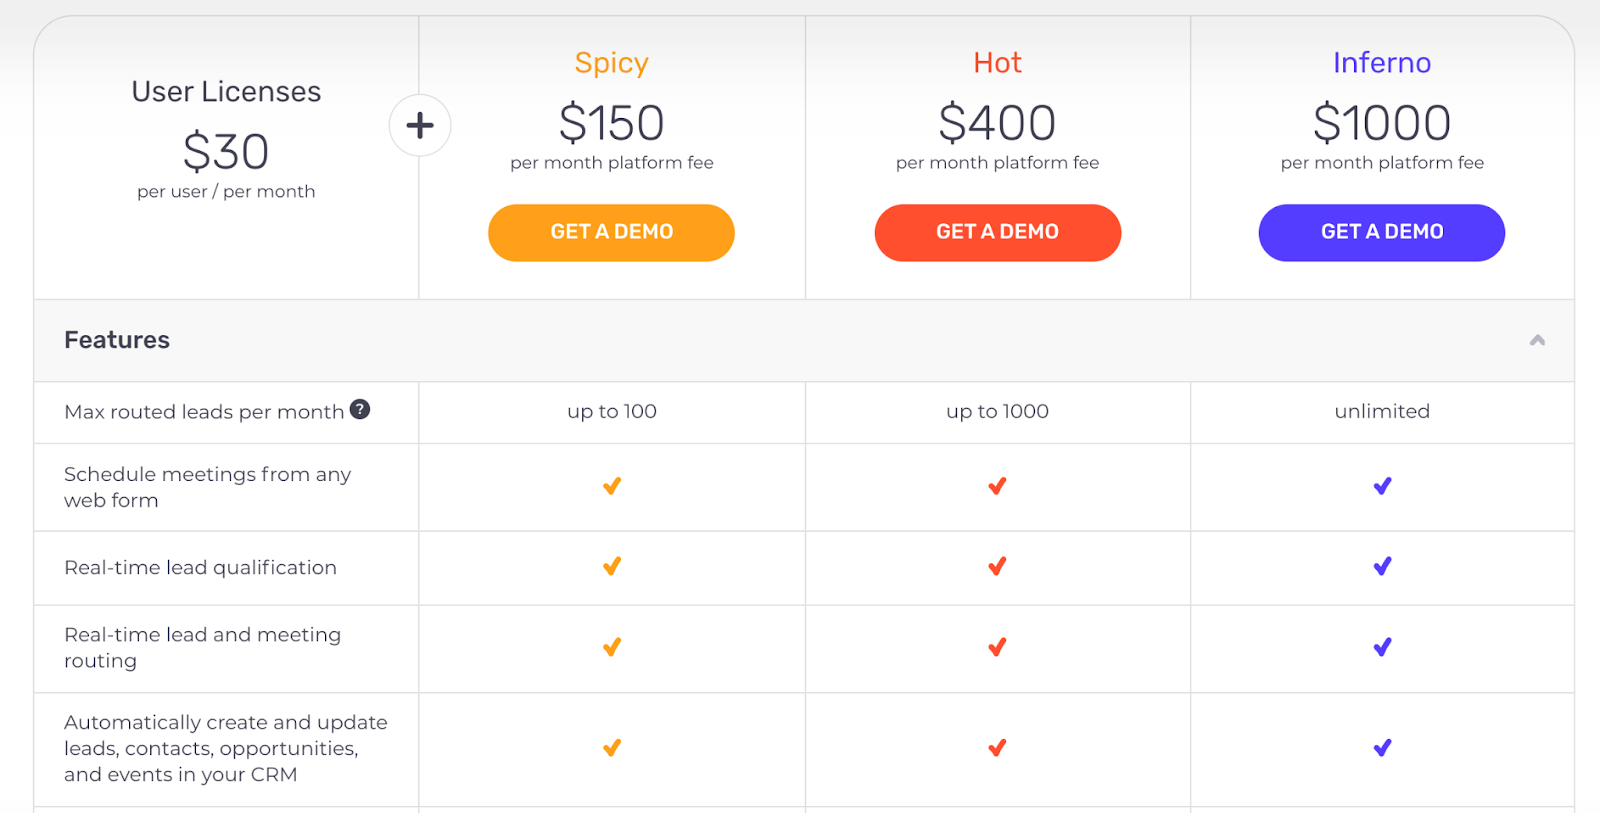Viewport: 1600px width, 813px height.
Task: Click the Spicy checkmark for Schedule meetings row
Action: 612,486
